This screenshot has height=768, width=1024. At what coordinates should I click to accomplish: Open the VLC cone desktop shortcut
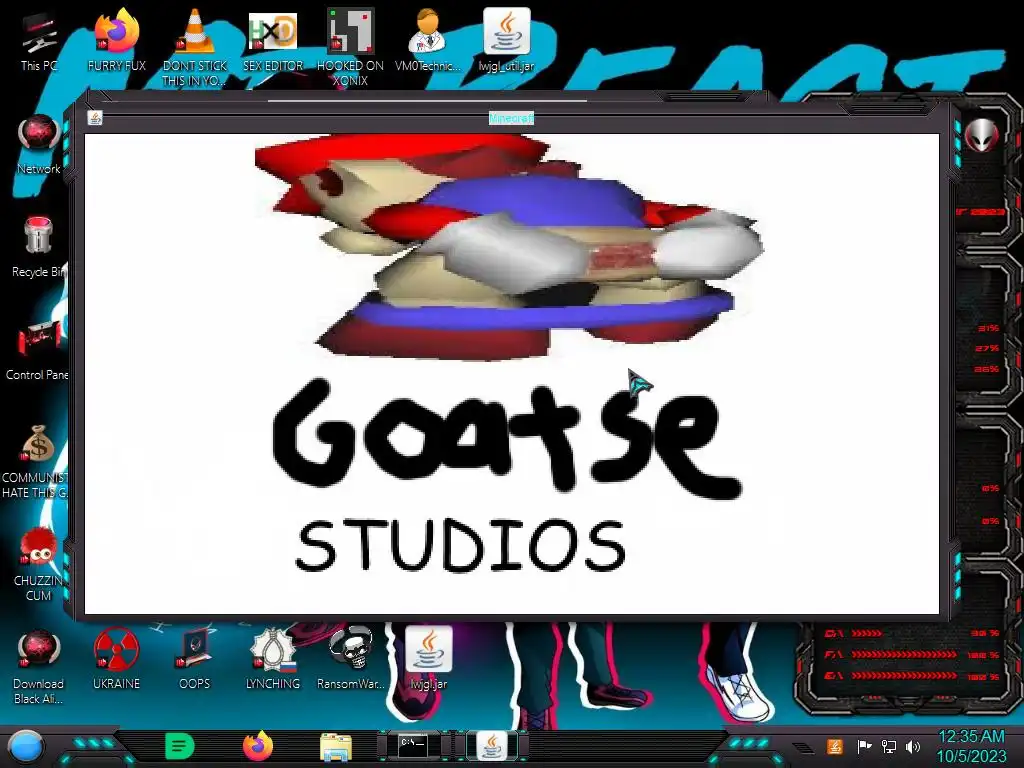click(195, 46)
